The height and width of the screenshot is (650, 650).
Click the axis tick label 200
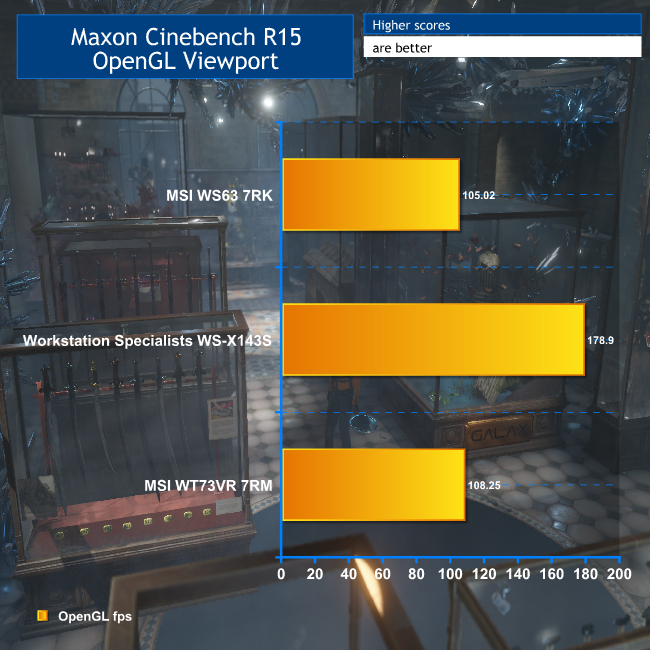pyautogui.click(x=619, y=574)
